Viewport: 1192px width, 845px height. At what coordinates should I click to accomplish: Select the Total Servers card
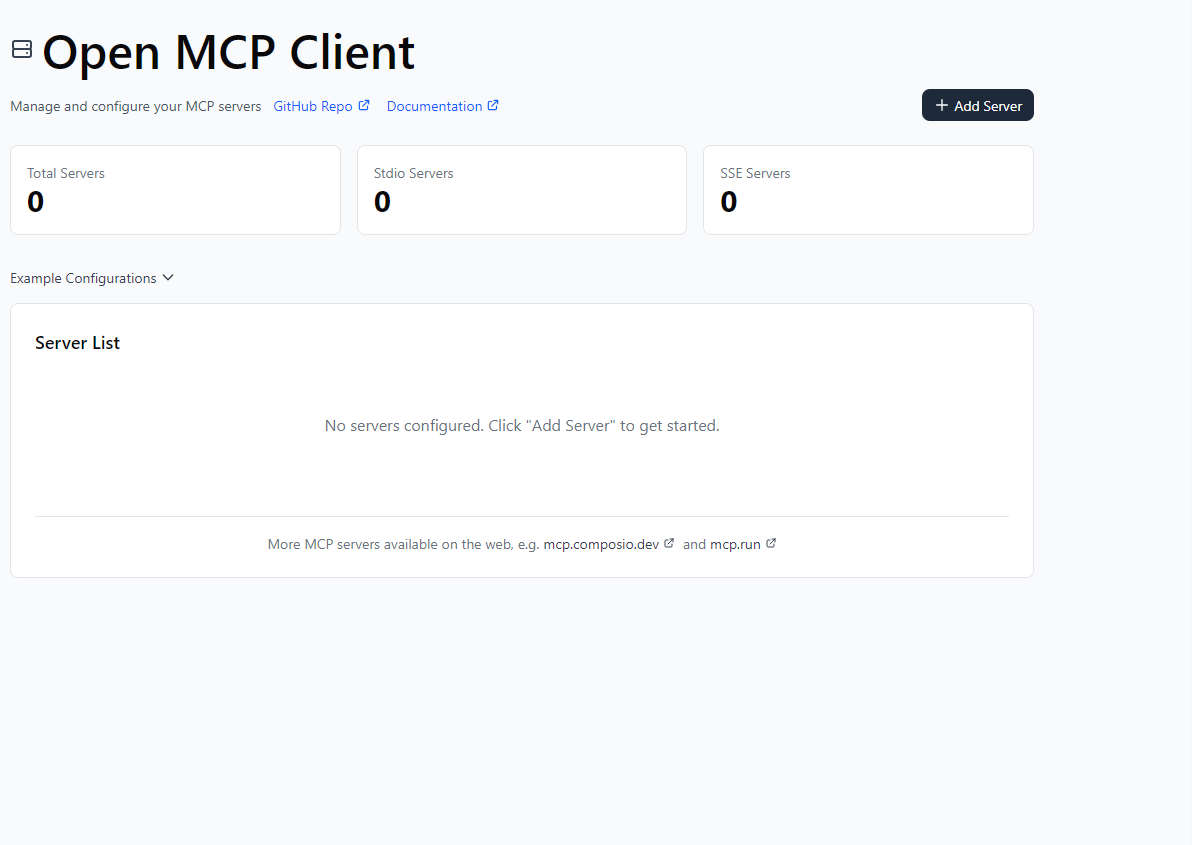(176, 190)
